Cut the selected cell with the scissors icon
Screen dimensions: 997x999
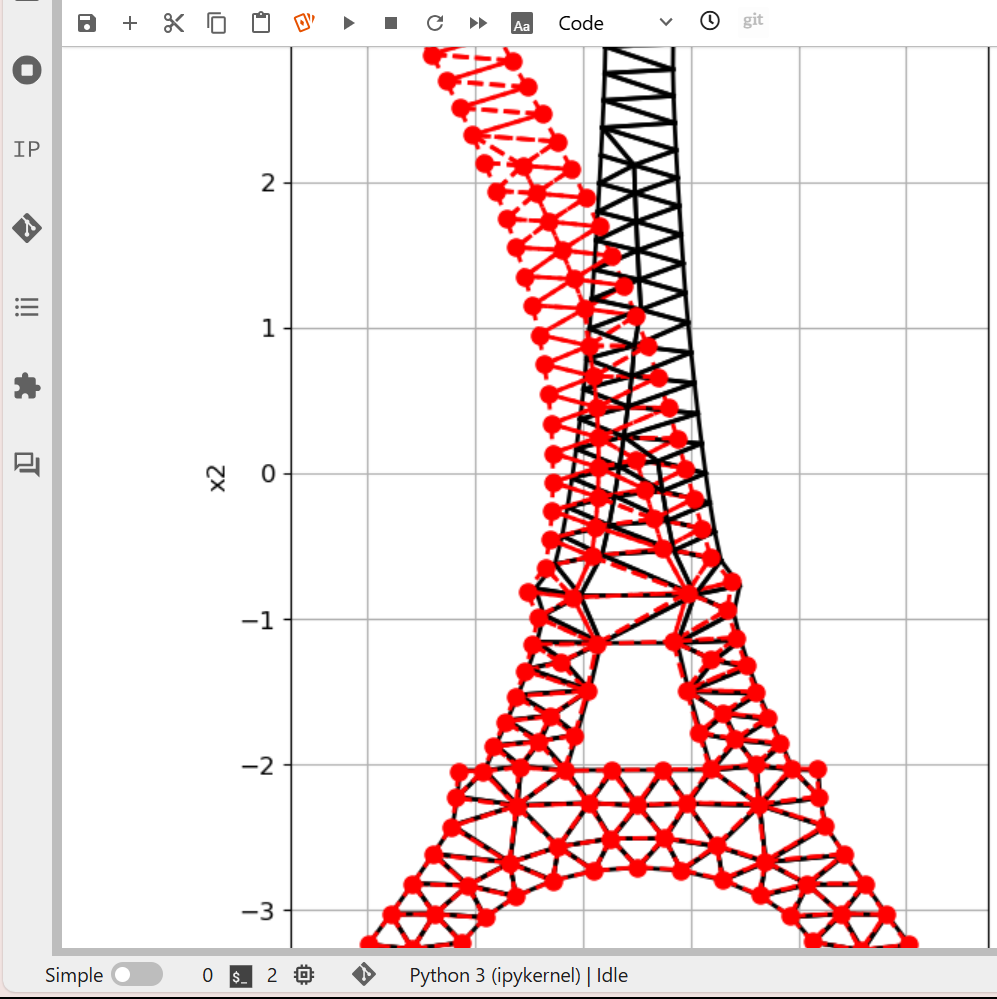coord(174,23)
